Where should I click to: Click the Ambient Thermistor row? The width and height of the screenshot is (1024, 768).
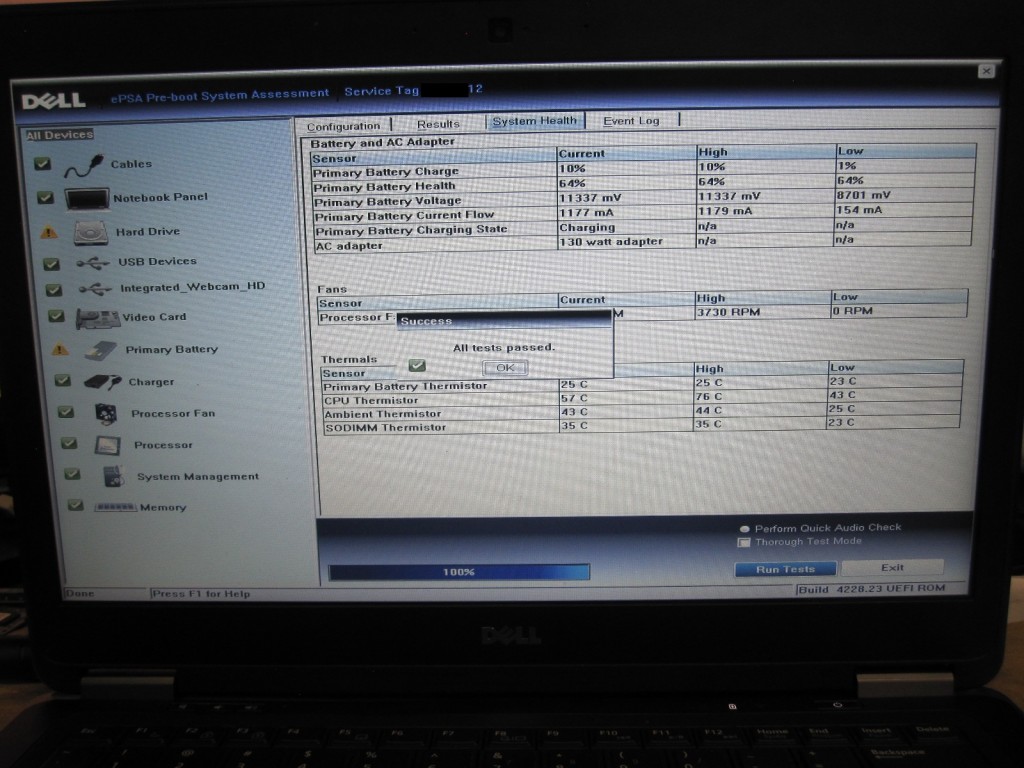[x=641, y=412]
